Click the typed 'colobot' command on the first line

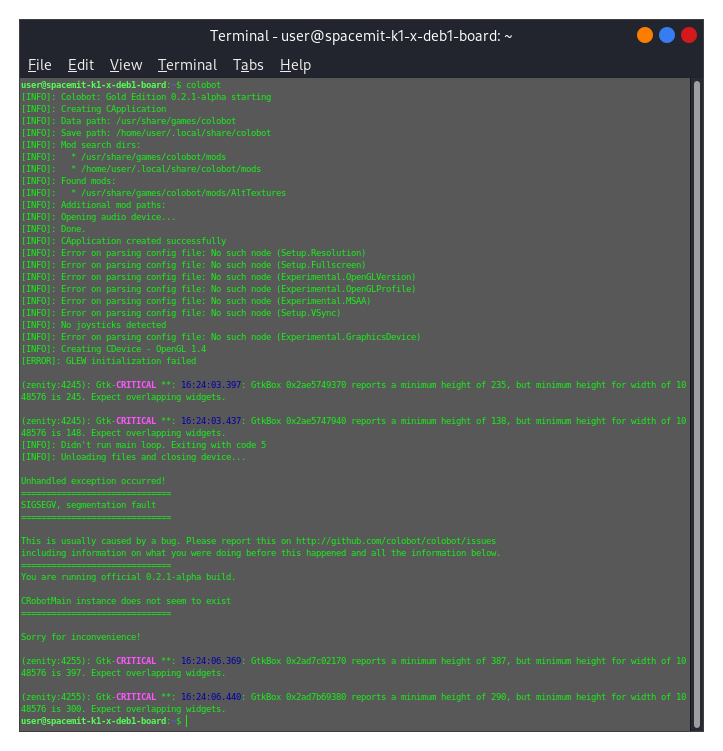[206, 85]
